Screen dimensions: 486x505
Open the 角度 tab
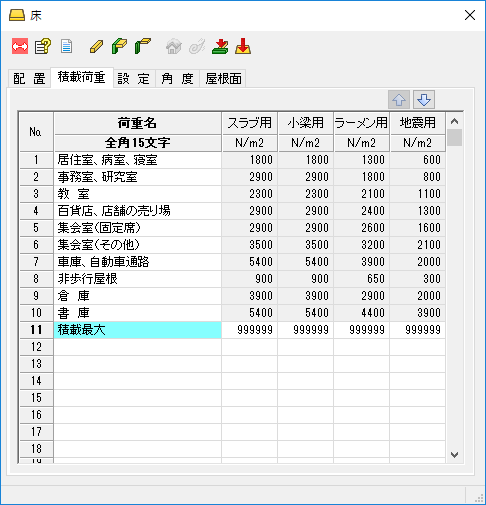coord(177,79)
